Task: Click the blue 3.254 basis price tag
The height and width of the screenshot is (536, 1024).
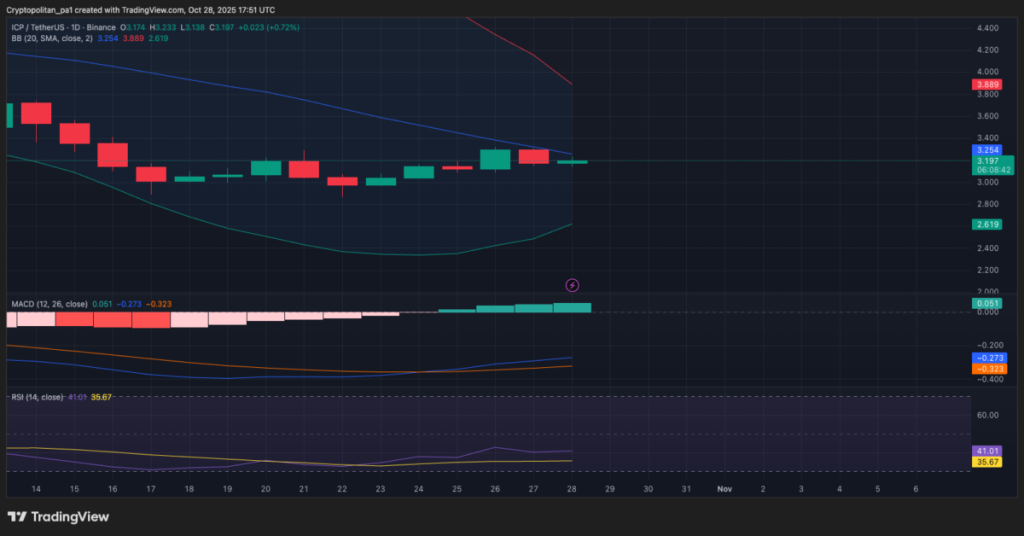Action: [x=987, y=150]
